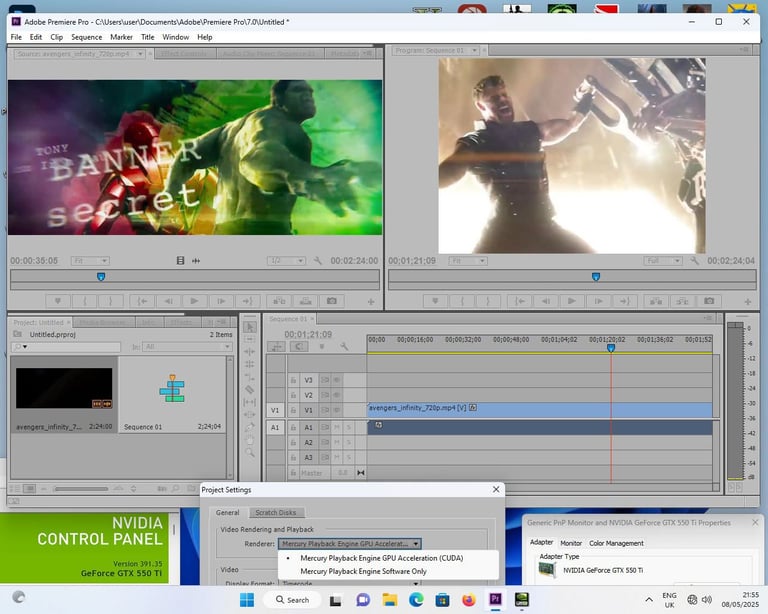Adjust Project panel thumbnail zoom slider

click(x=81, y=489)
